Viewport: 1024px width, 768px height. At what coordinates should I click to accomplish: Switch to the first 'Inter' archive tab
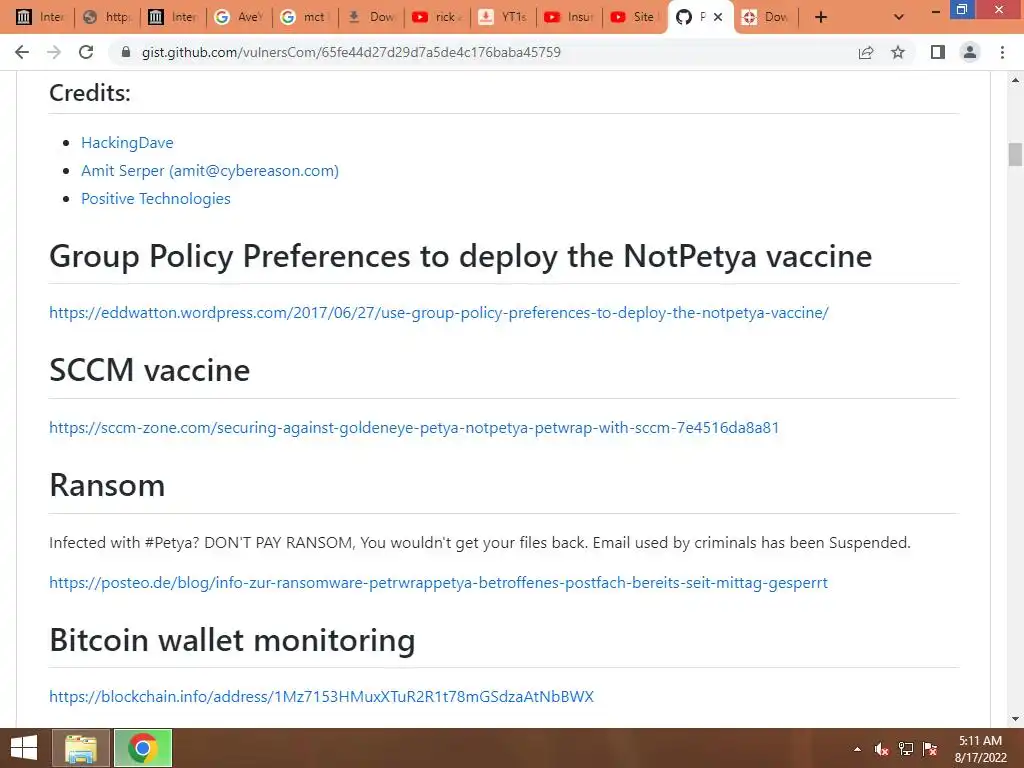point(40,17)
